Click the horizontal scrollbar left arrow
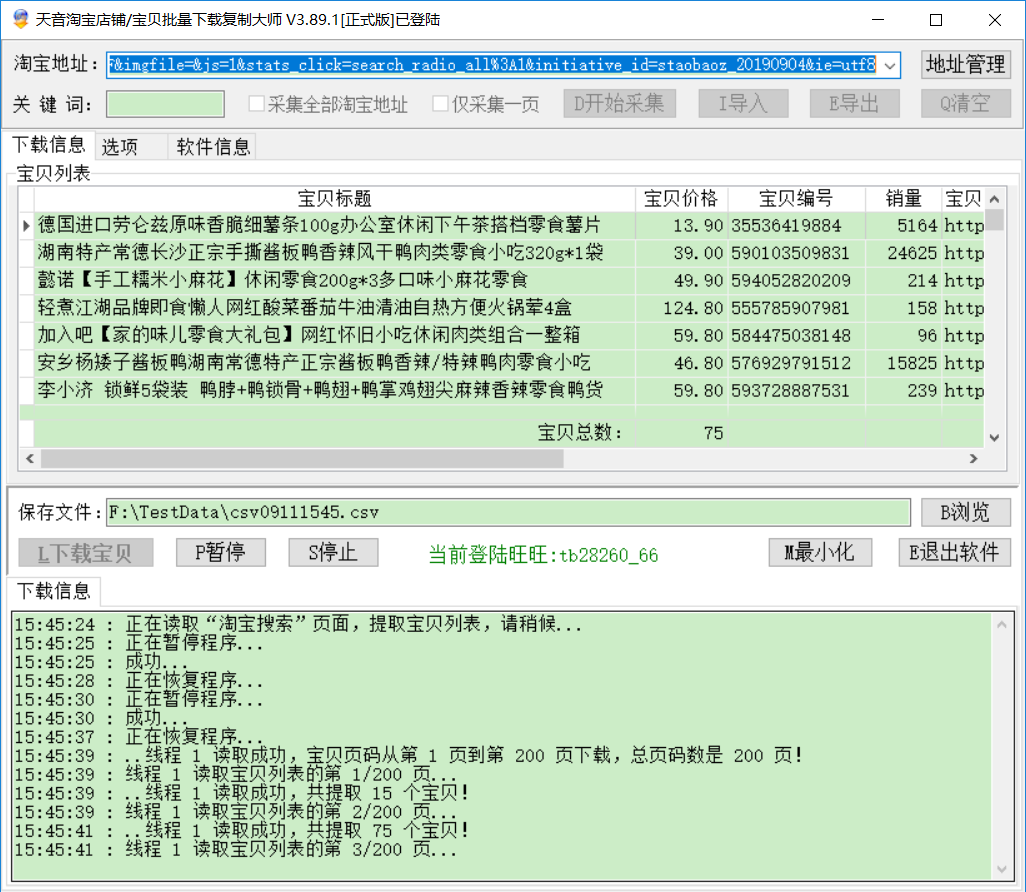The width and height of the screenshot is (1026, 892). point(30,458)
